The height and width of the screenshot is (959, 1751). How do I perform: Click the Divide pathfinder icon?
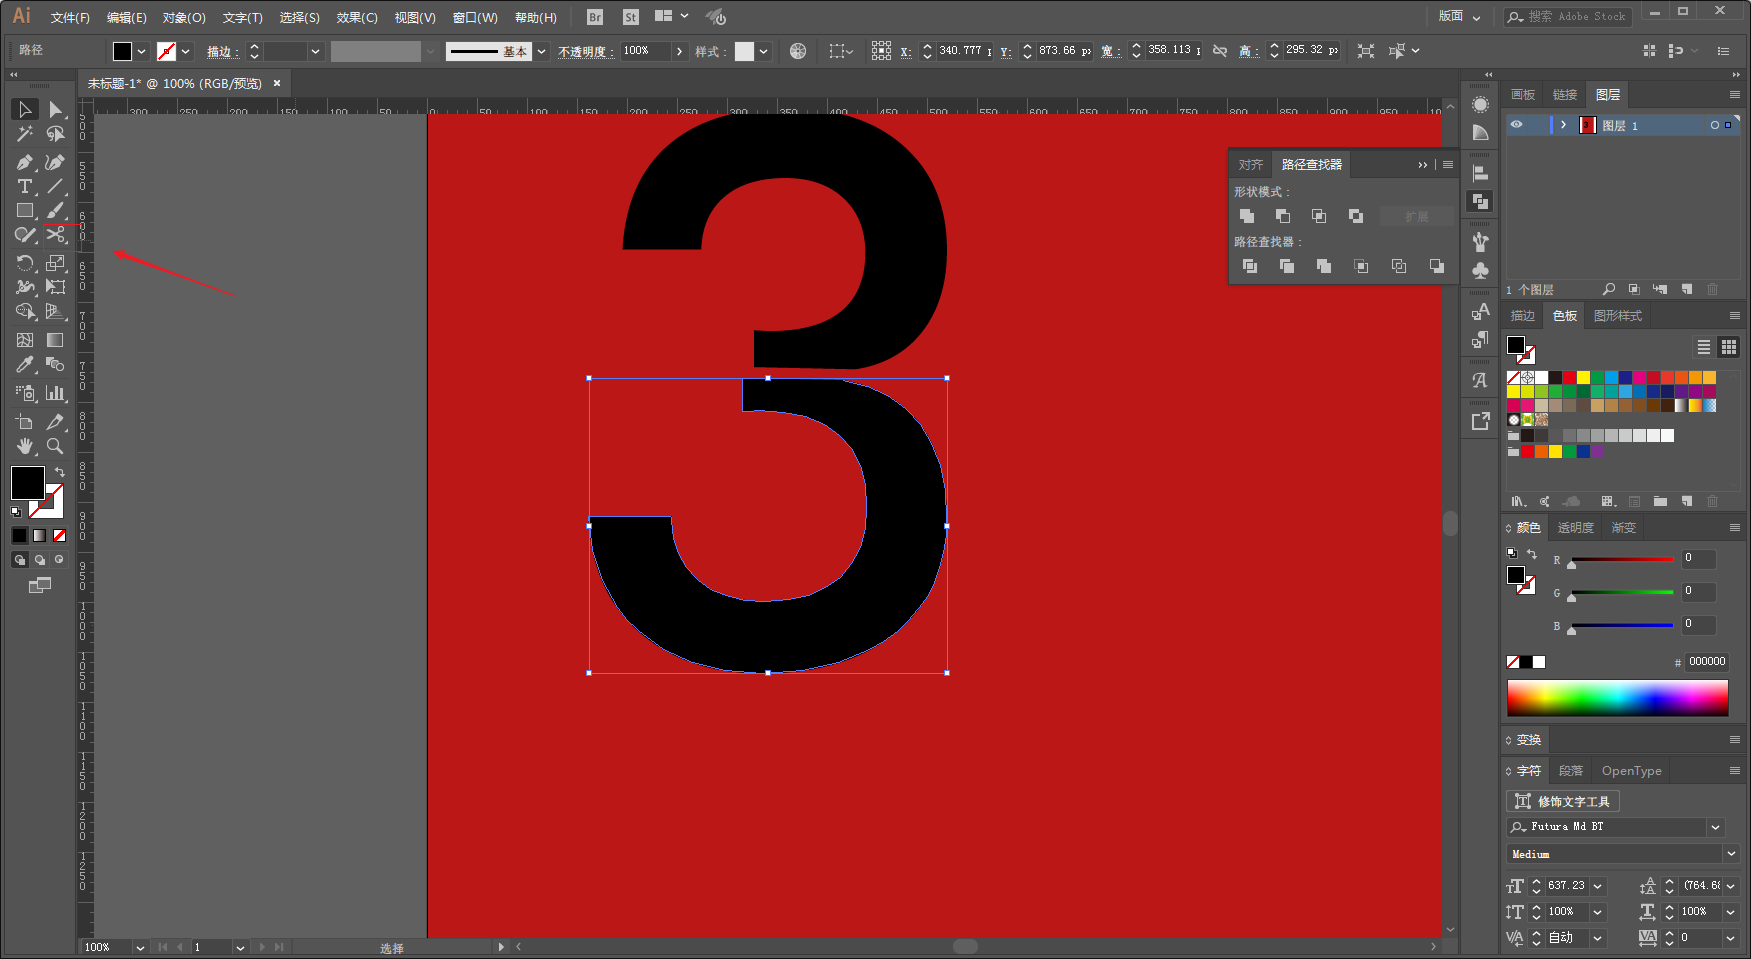point(1250,266)
